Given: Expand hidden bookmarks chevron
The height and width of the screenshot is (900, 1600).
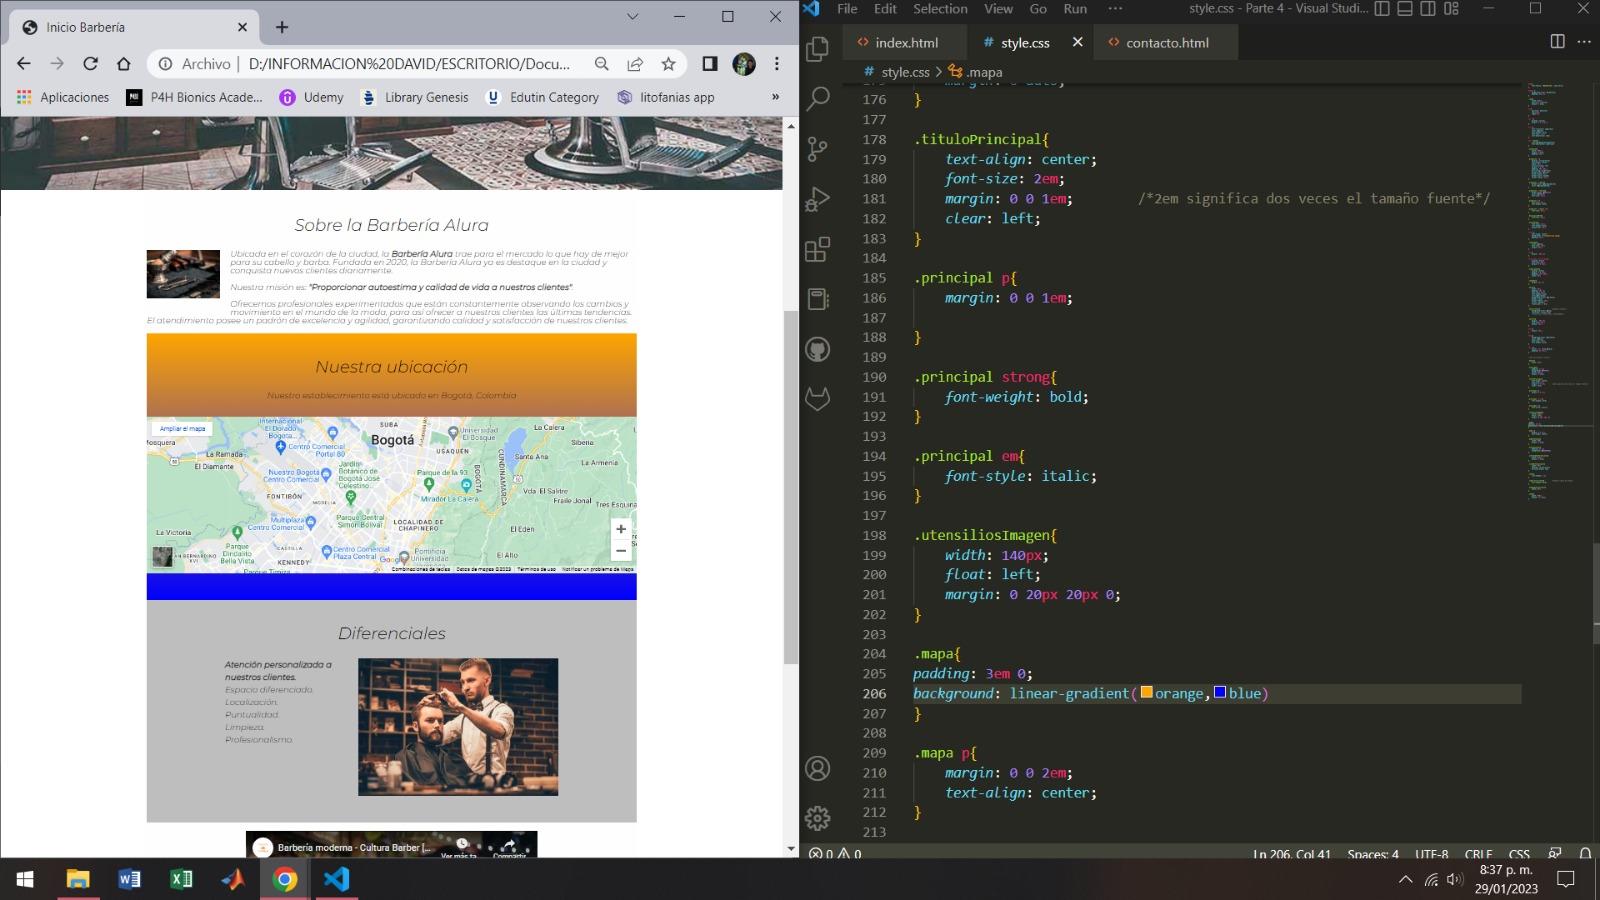Looking at the screenshot, I should (775, 97).
